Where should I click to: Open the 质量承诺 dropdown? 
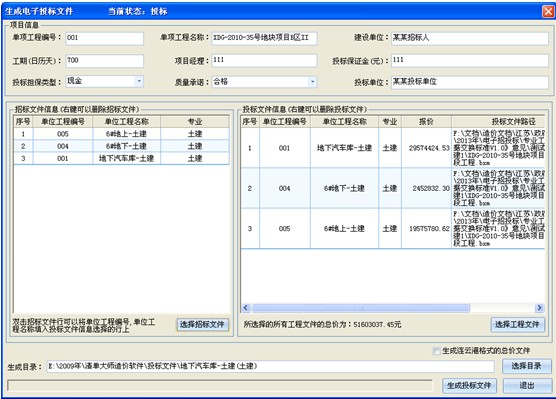point(312,82)
